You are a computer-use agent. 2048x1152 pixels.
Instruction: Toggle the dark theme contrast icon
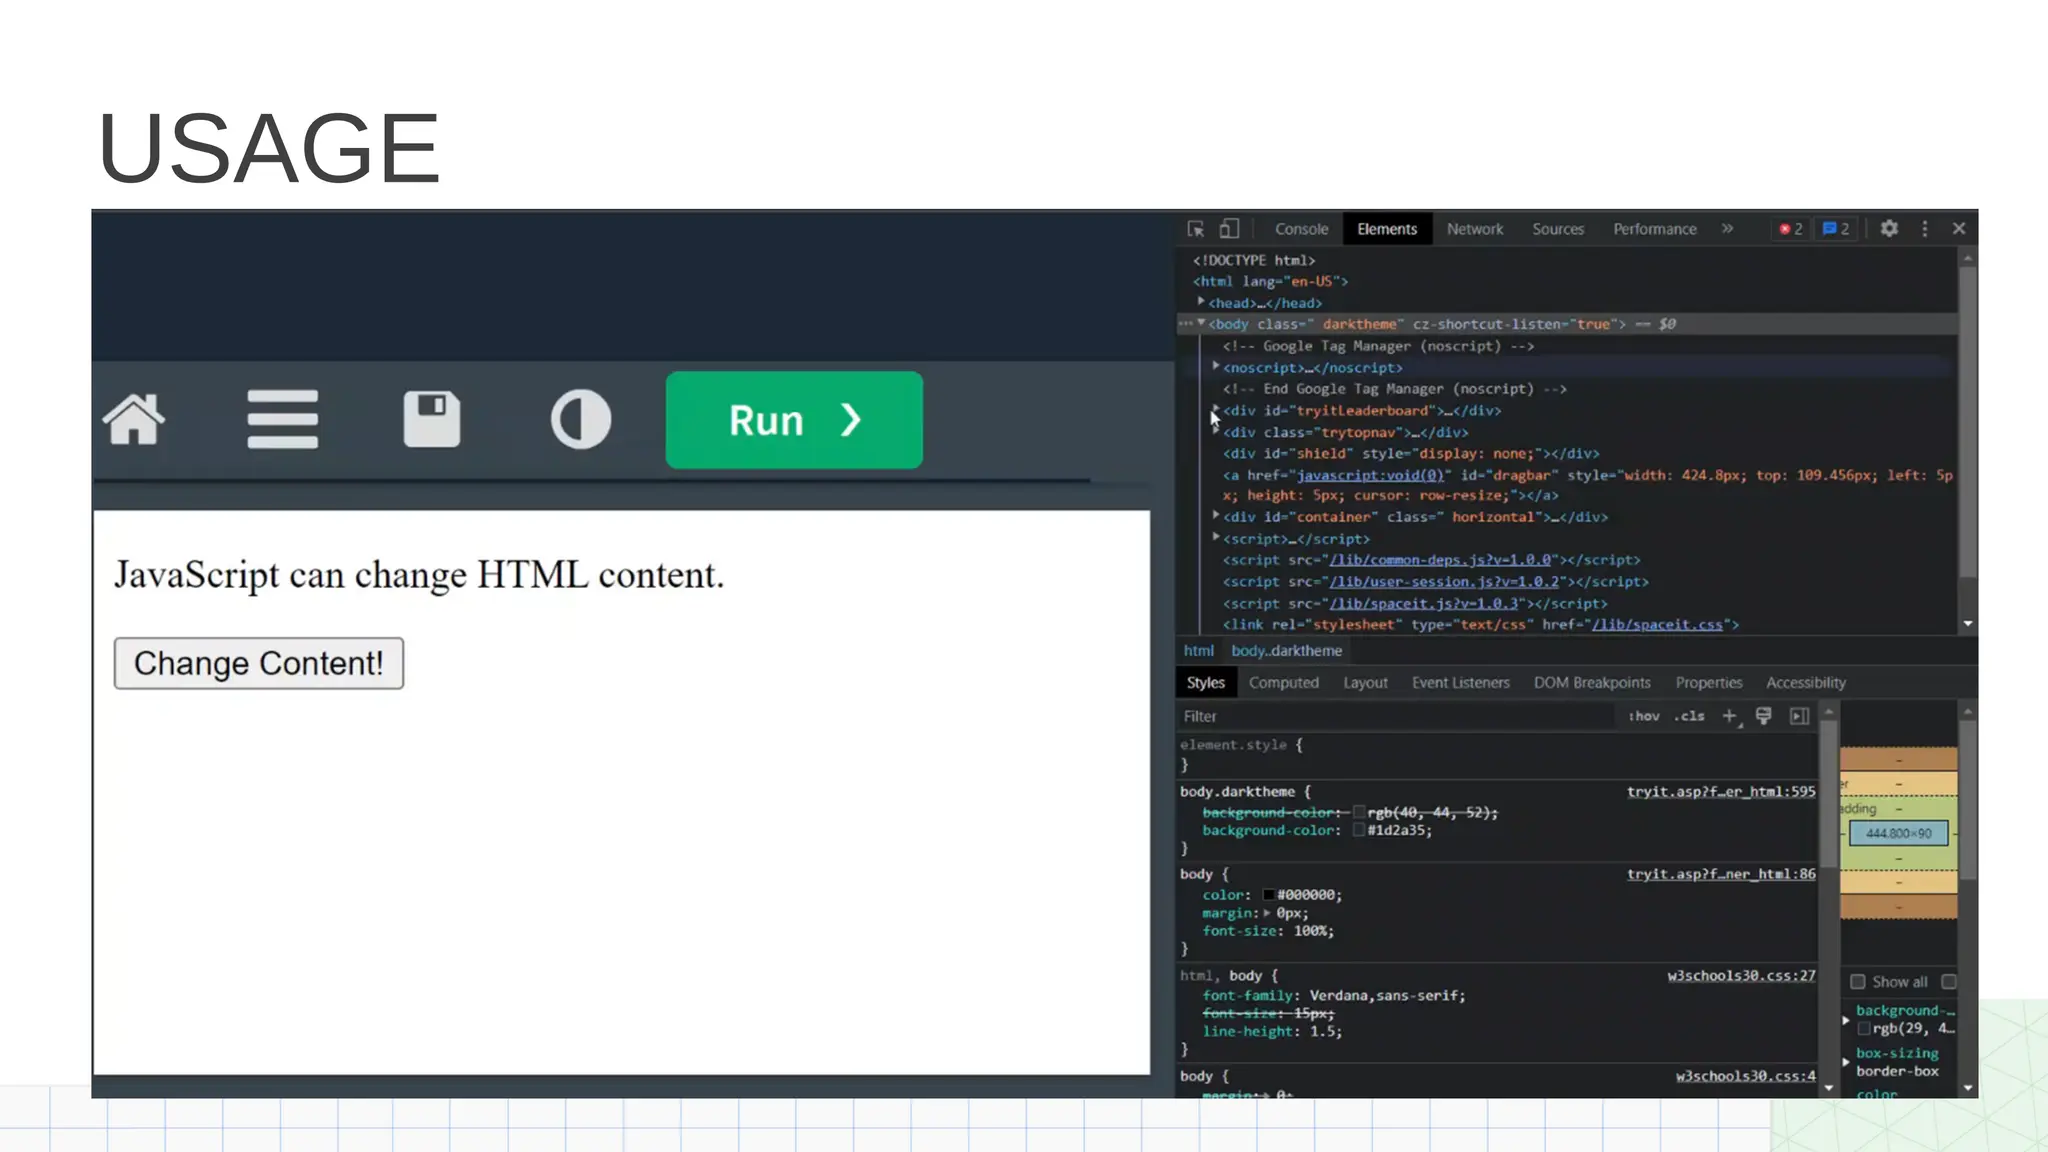pyautogui.click(x=580, y=420)
